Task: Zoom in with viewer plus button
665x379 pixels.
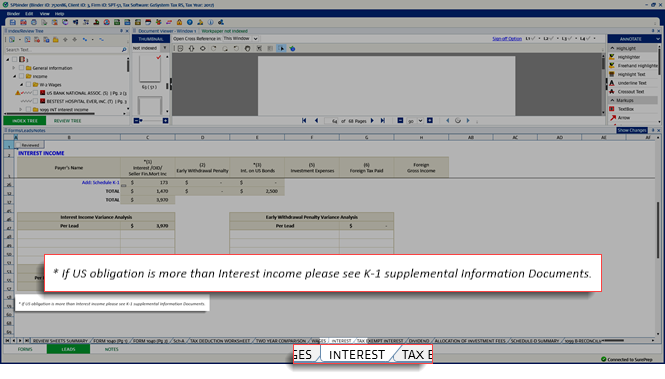Action: pos(430,120)
